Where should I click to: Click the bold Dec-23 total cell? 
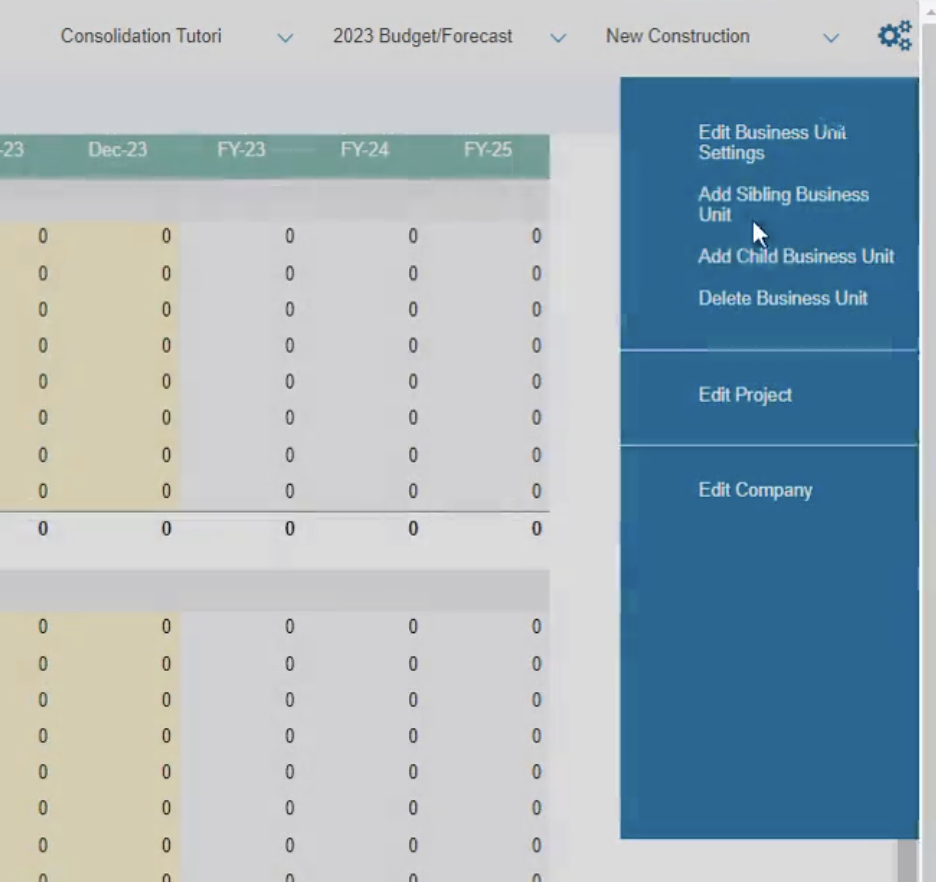(x=165, y=529)
